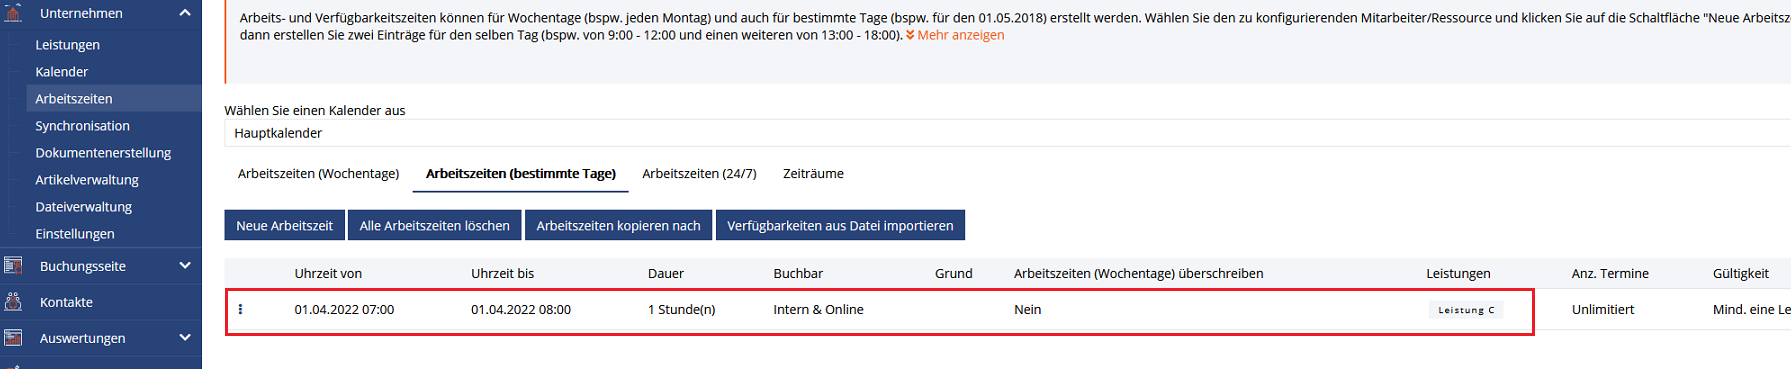Click the 1 Stunde(n) duration cell
Viewport: 1791px width, 369px height.
(681, 310)
